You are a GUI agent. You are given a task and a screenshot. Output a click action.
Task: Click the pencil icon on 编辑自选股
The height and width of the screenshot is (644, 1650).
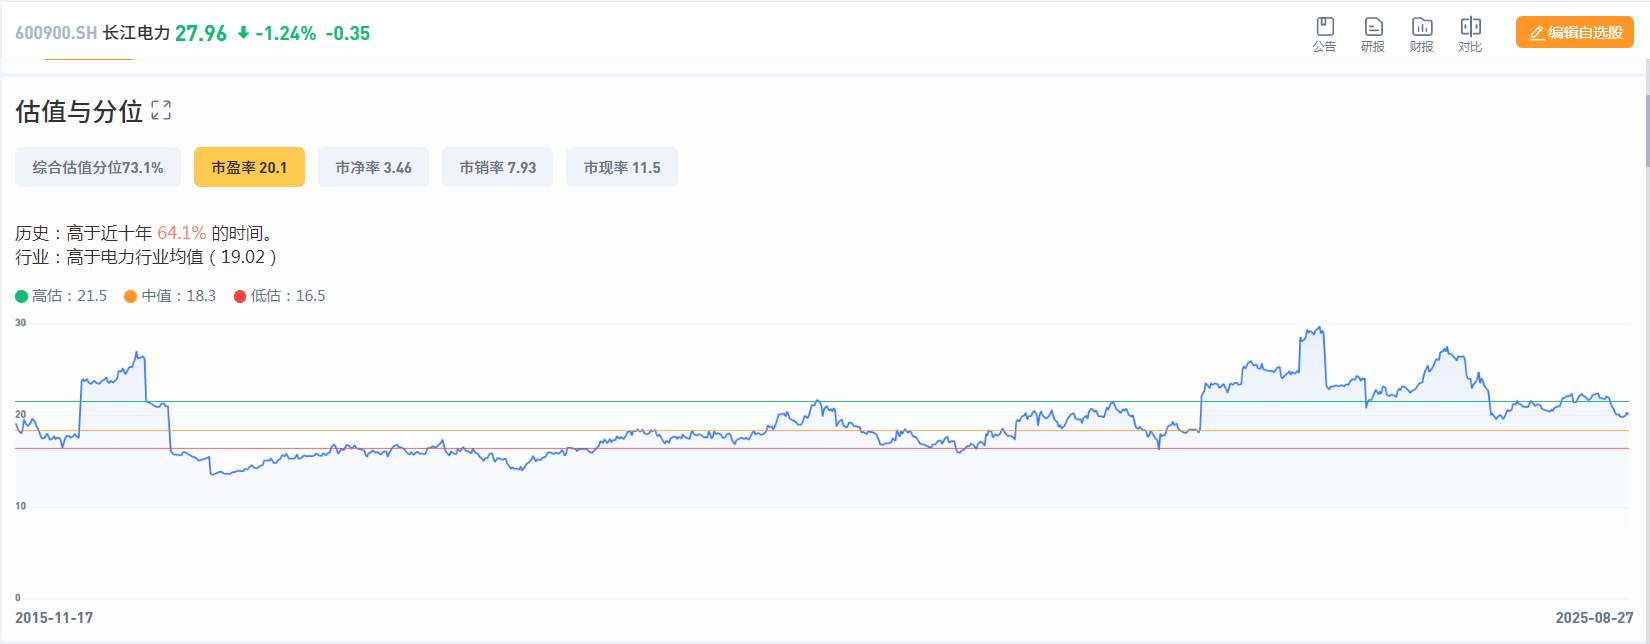coord(1537,33)
